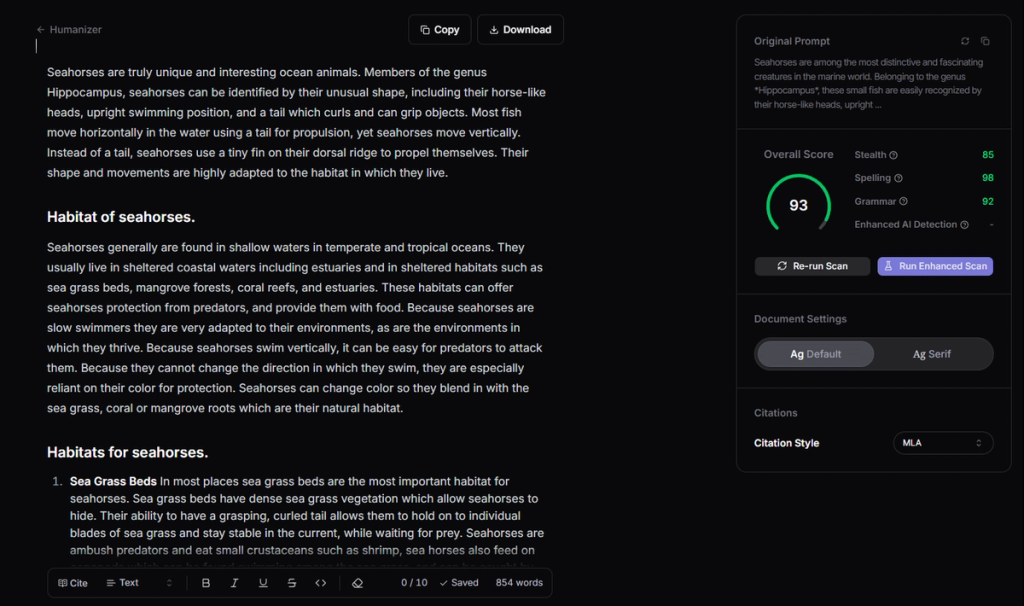Copy the original prompt text icon

click(x=985, y=41)
